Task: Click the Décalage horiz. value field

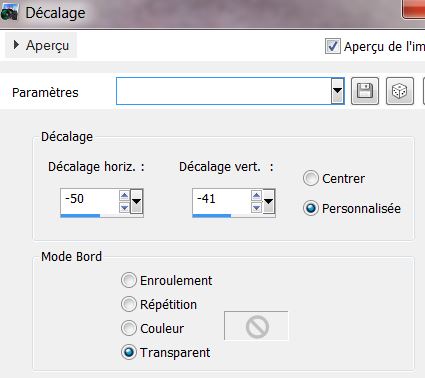Action: 89,199
